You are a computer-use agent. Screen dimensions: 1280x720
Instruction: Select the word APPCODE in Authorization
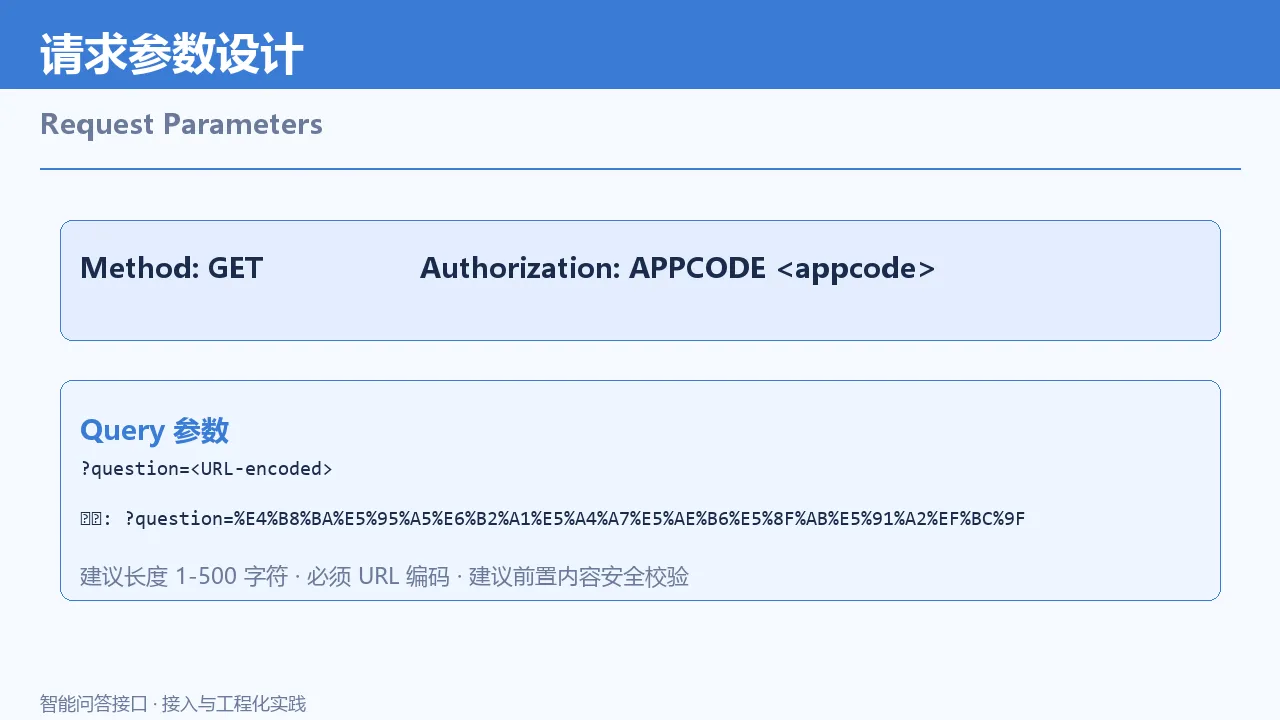coord(697,268)
